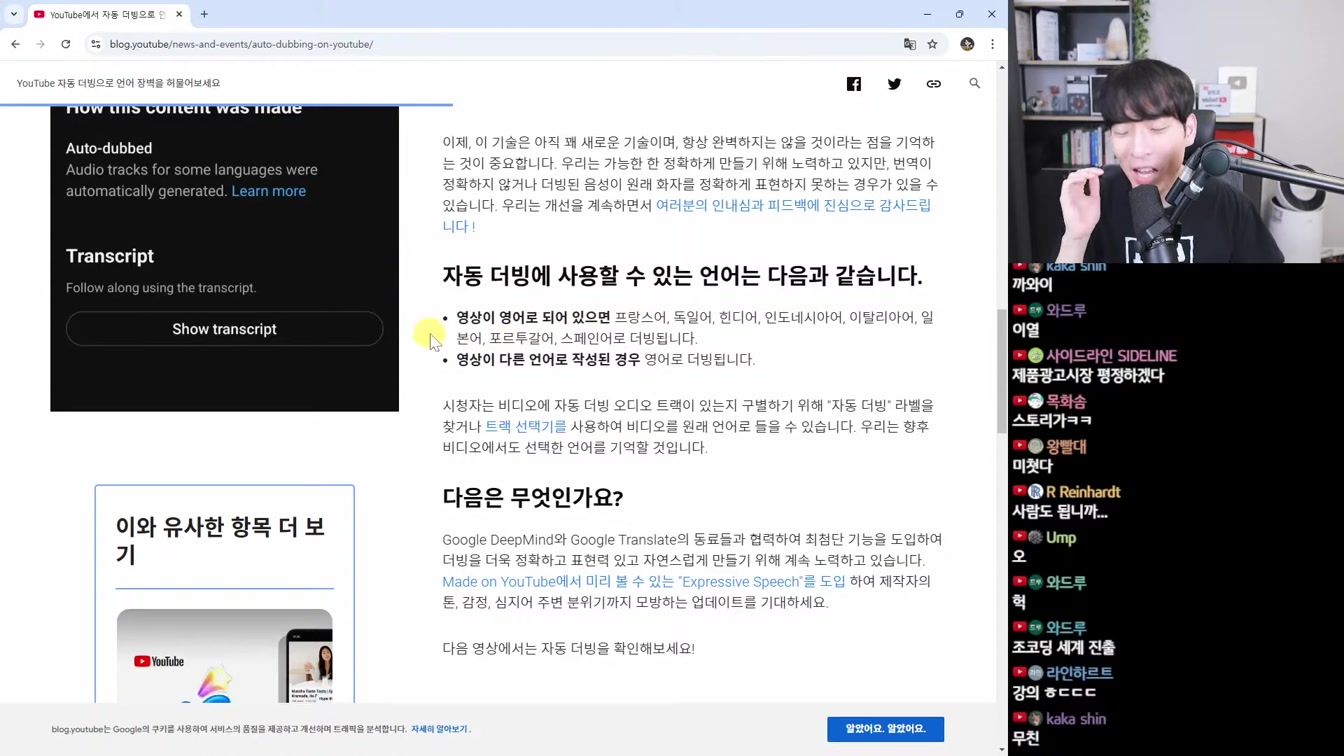Open the 트랙 선택기 link
The height and width of the screenshot is (756, 1344).
[525, 427]
